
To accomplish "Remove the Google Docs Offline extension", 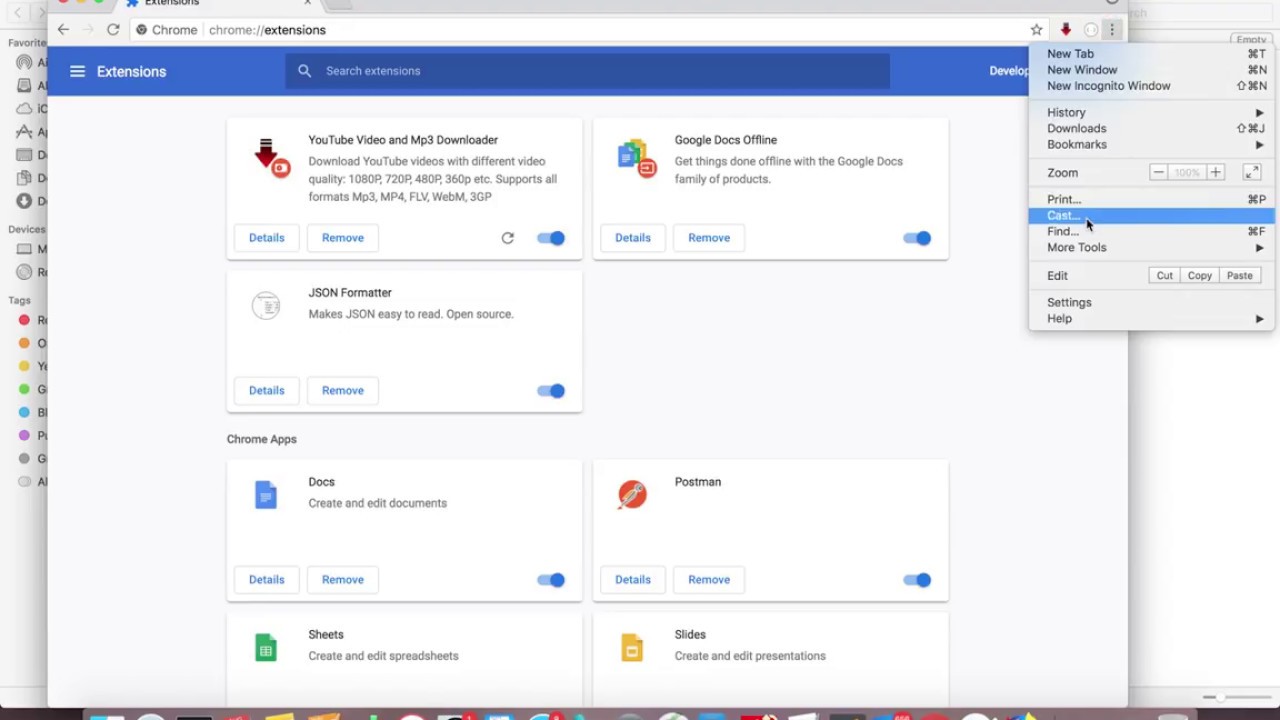I will click(709, 238).
